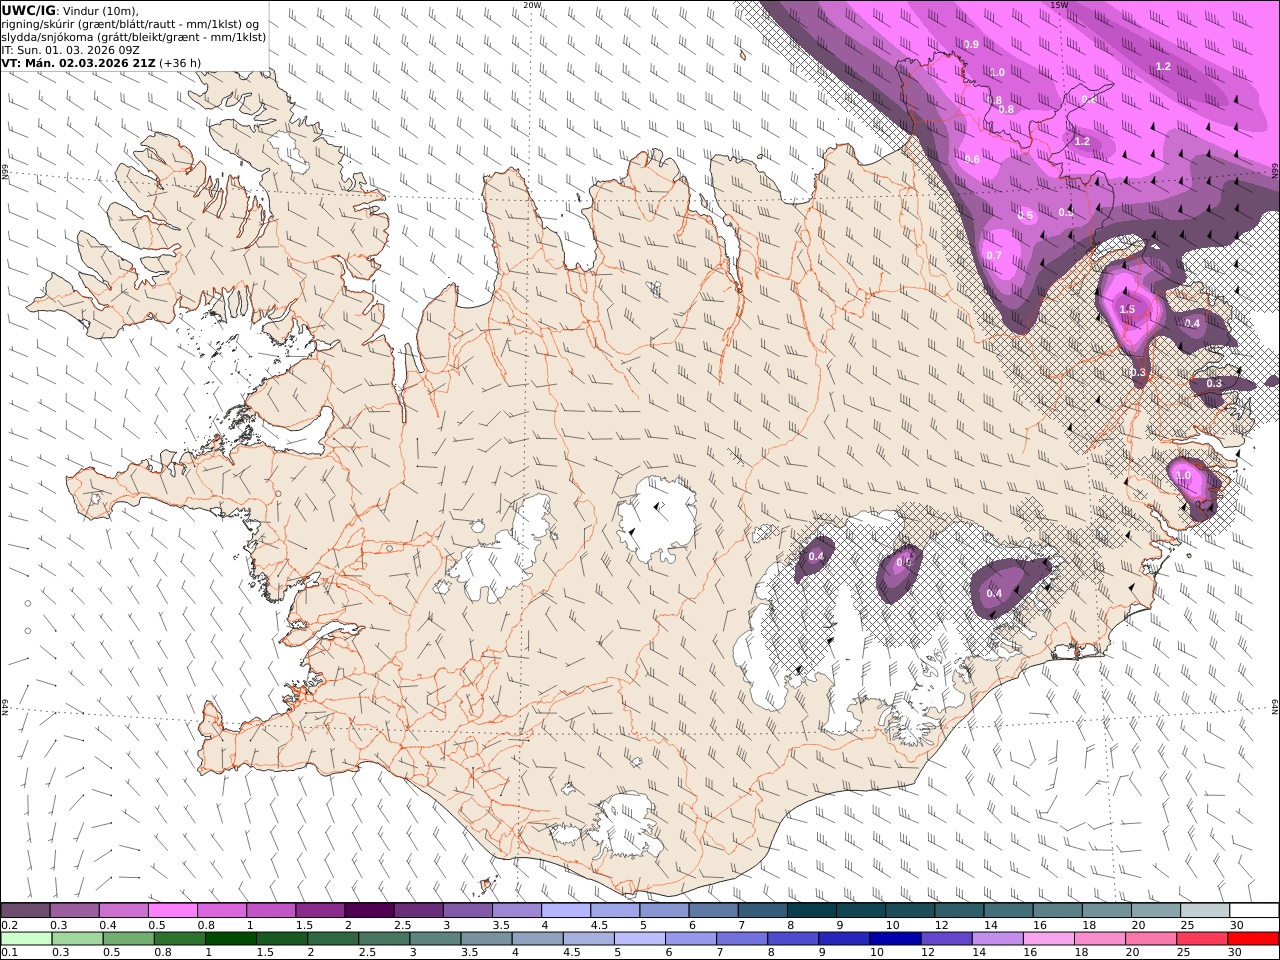
Task: Click the palest green 0.1 swatch in lower legend
Action: pos(26,938)
